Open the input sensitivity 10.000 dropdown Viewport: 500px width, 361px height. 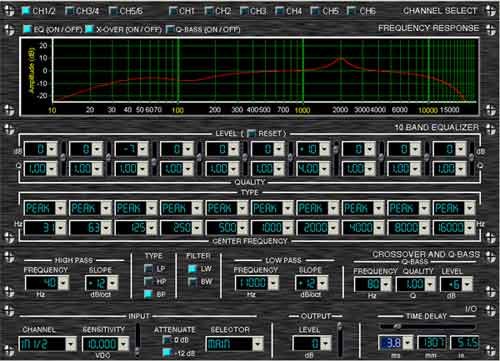tap(124, 344)
